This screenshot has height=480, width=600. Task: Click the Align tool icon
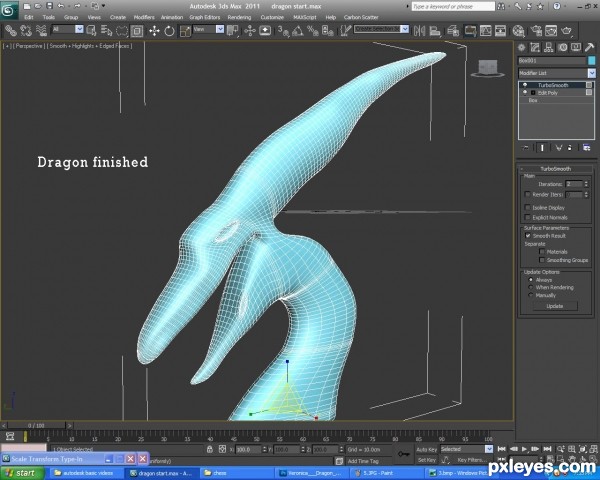tap(435, 31)
